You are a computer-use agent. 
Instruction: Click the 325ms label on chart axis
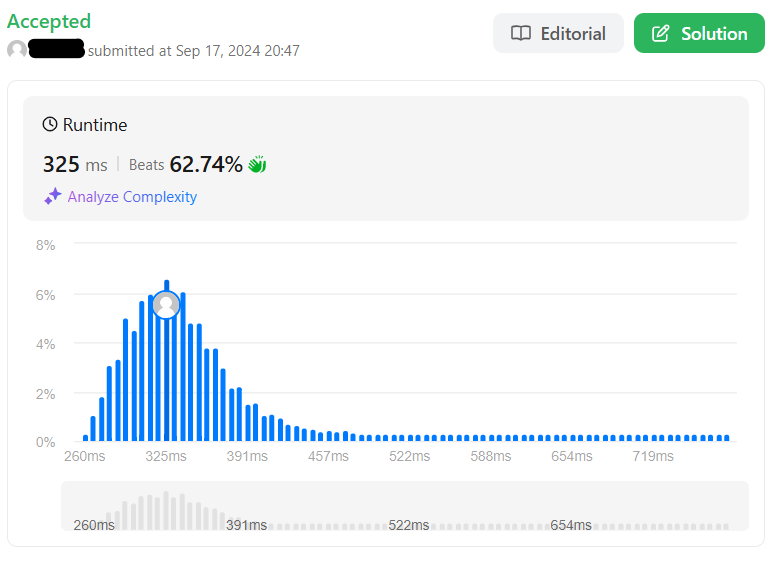point(166,456)
